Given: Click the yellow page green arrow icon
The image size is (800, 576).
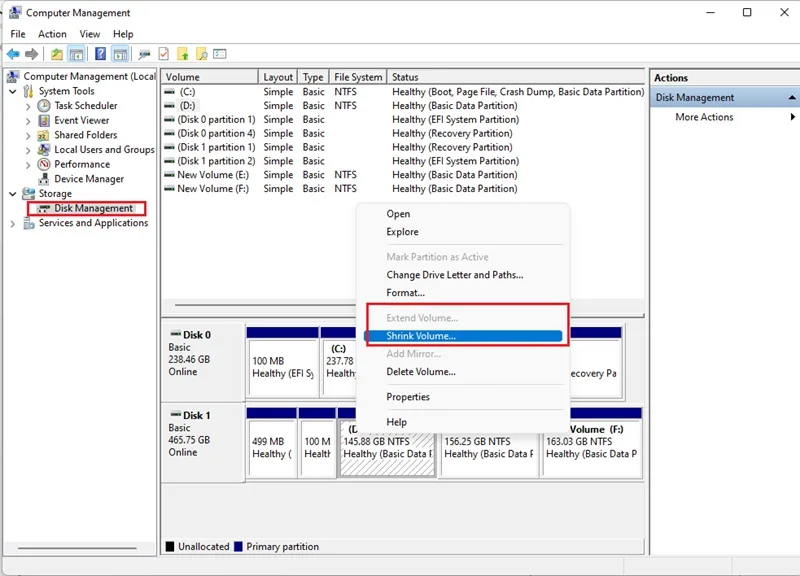Looking at the screenshot, I should [183, 54].
